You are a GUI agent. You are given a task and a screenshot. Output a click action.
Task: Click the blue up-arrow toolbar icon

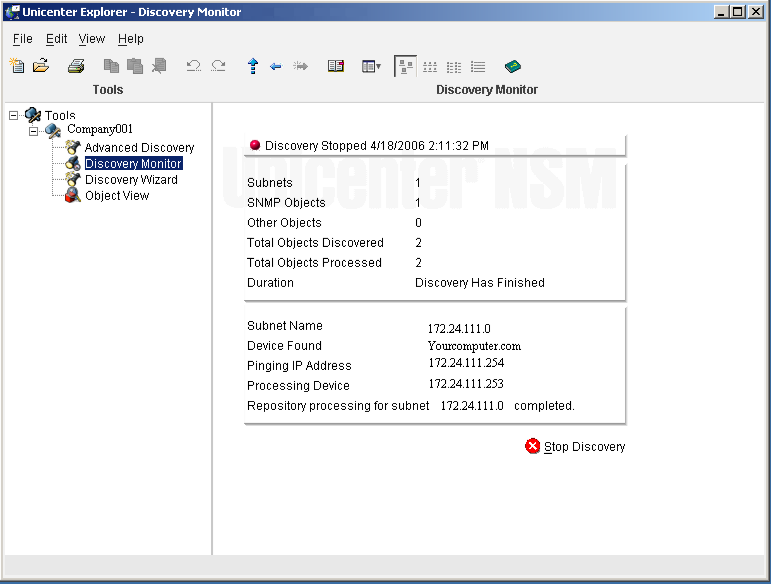tap(252, 66)
